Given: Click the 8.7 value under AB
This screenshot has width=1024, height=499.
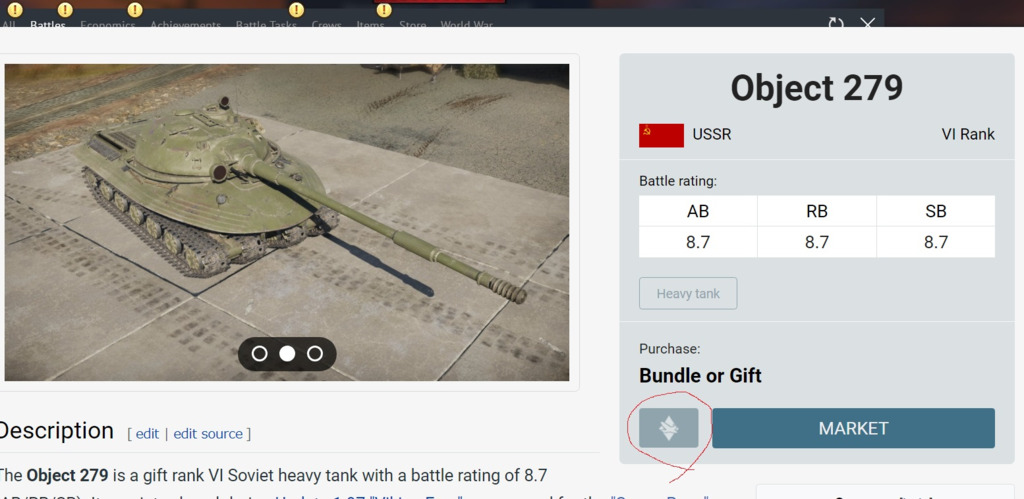Looking at the screenshot, I should [698, 242].
